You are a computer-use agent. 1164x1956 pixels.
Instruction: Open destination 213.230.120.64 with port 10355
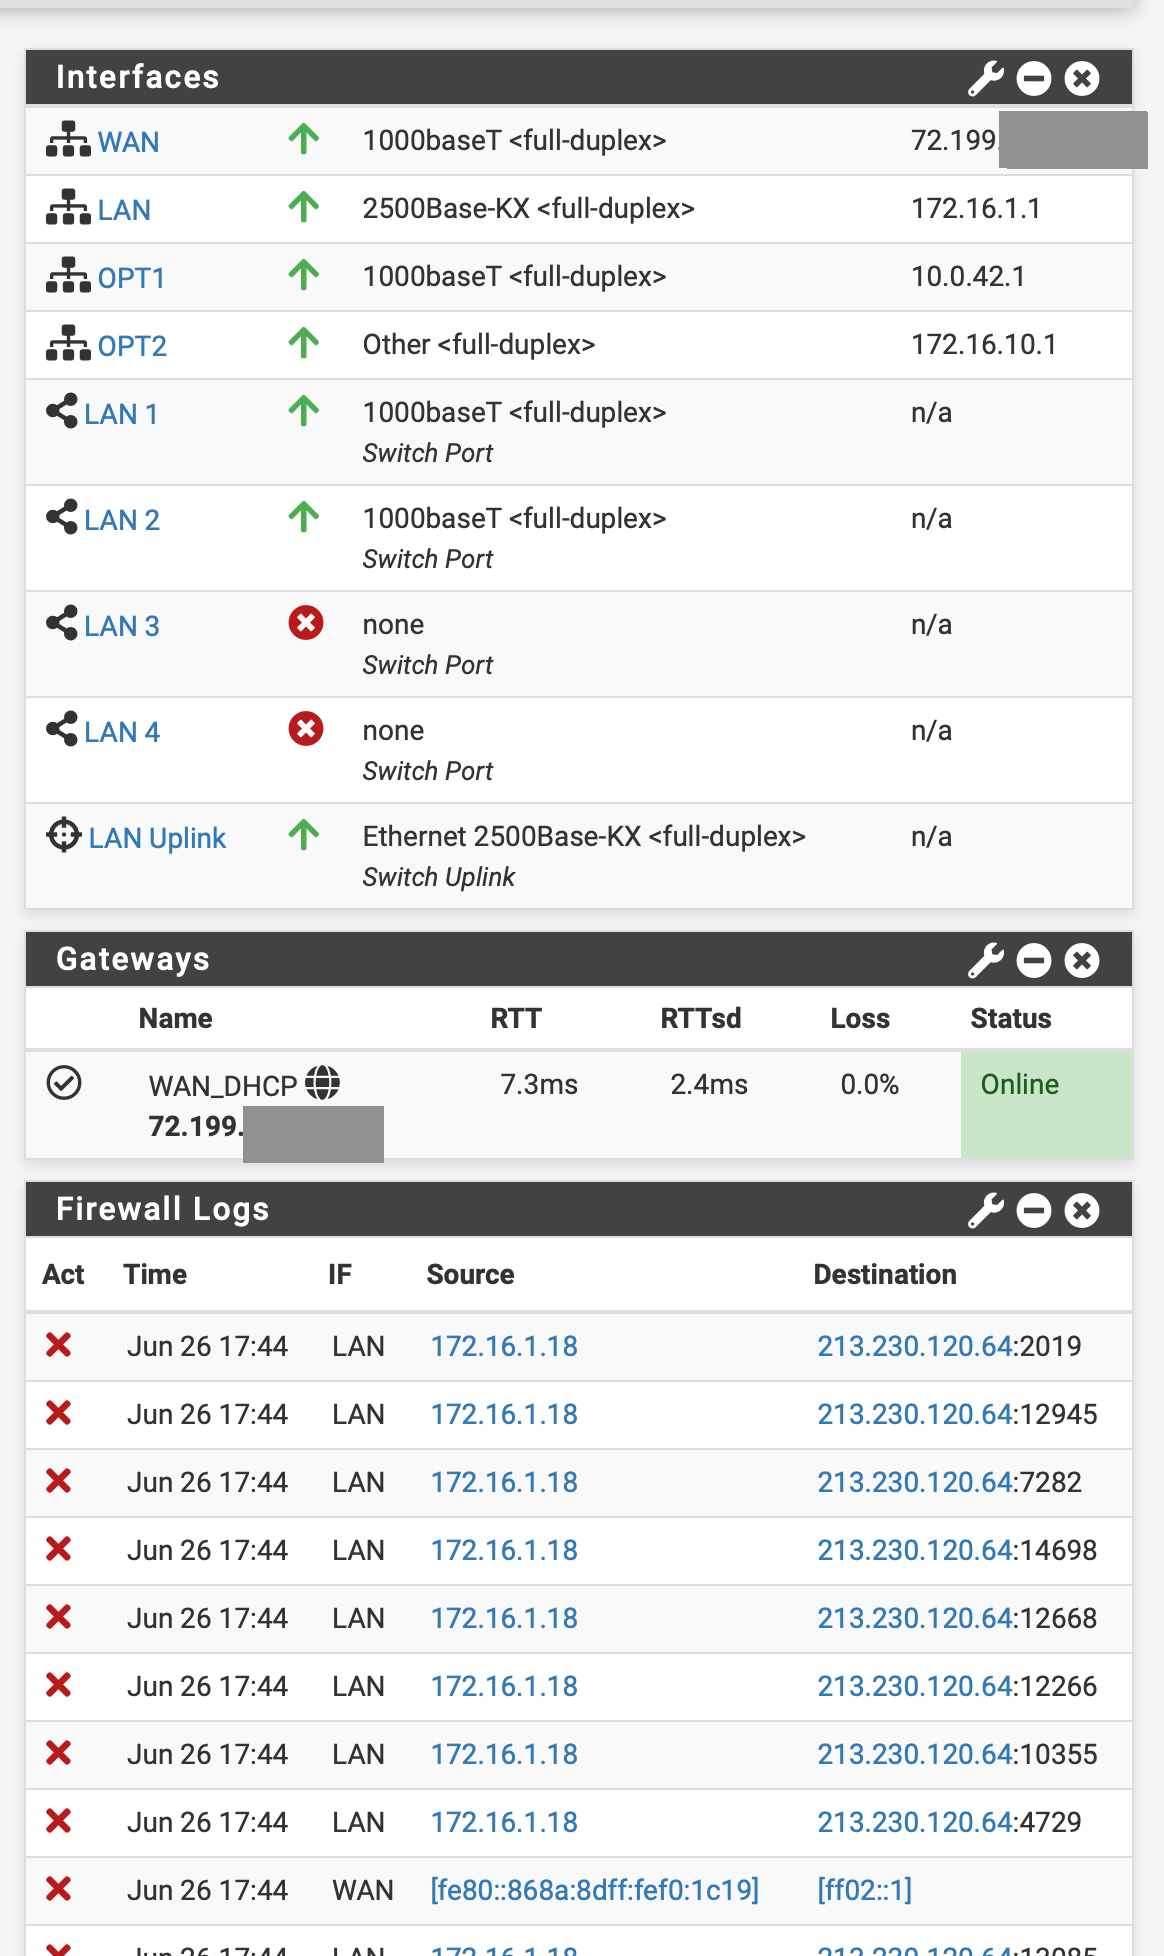(x=915, y=1754)
